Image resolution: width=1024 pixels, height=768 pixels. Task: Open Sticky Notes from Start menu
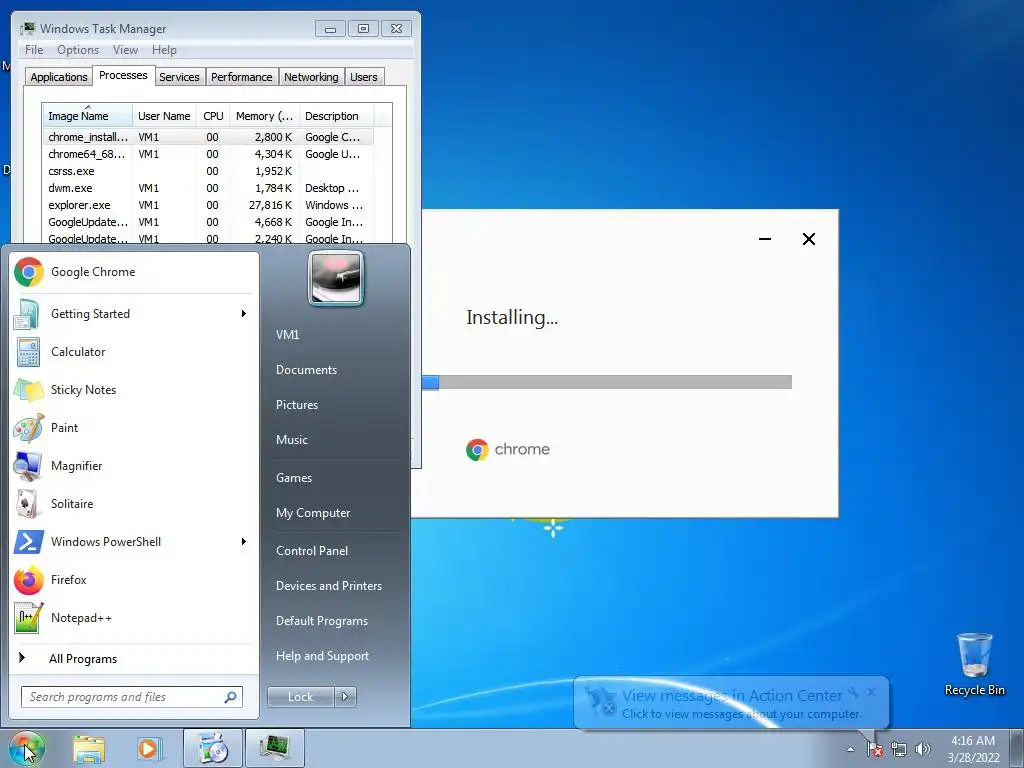134,390
